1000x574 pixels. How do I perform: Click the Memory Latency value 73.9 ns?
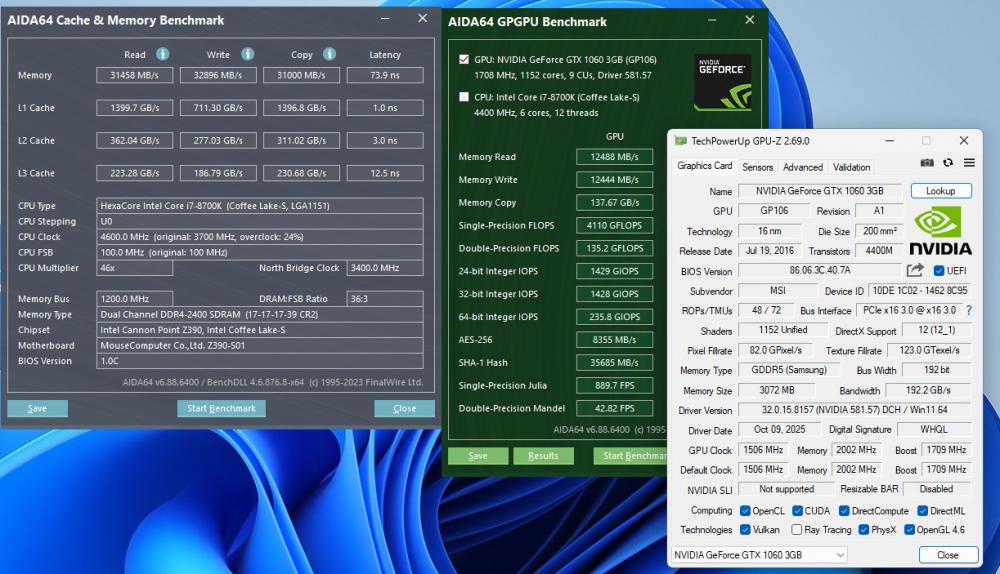click(x=385, y=75)
